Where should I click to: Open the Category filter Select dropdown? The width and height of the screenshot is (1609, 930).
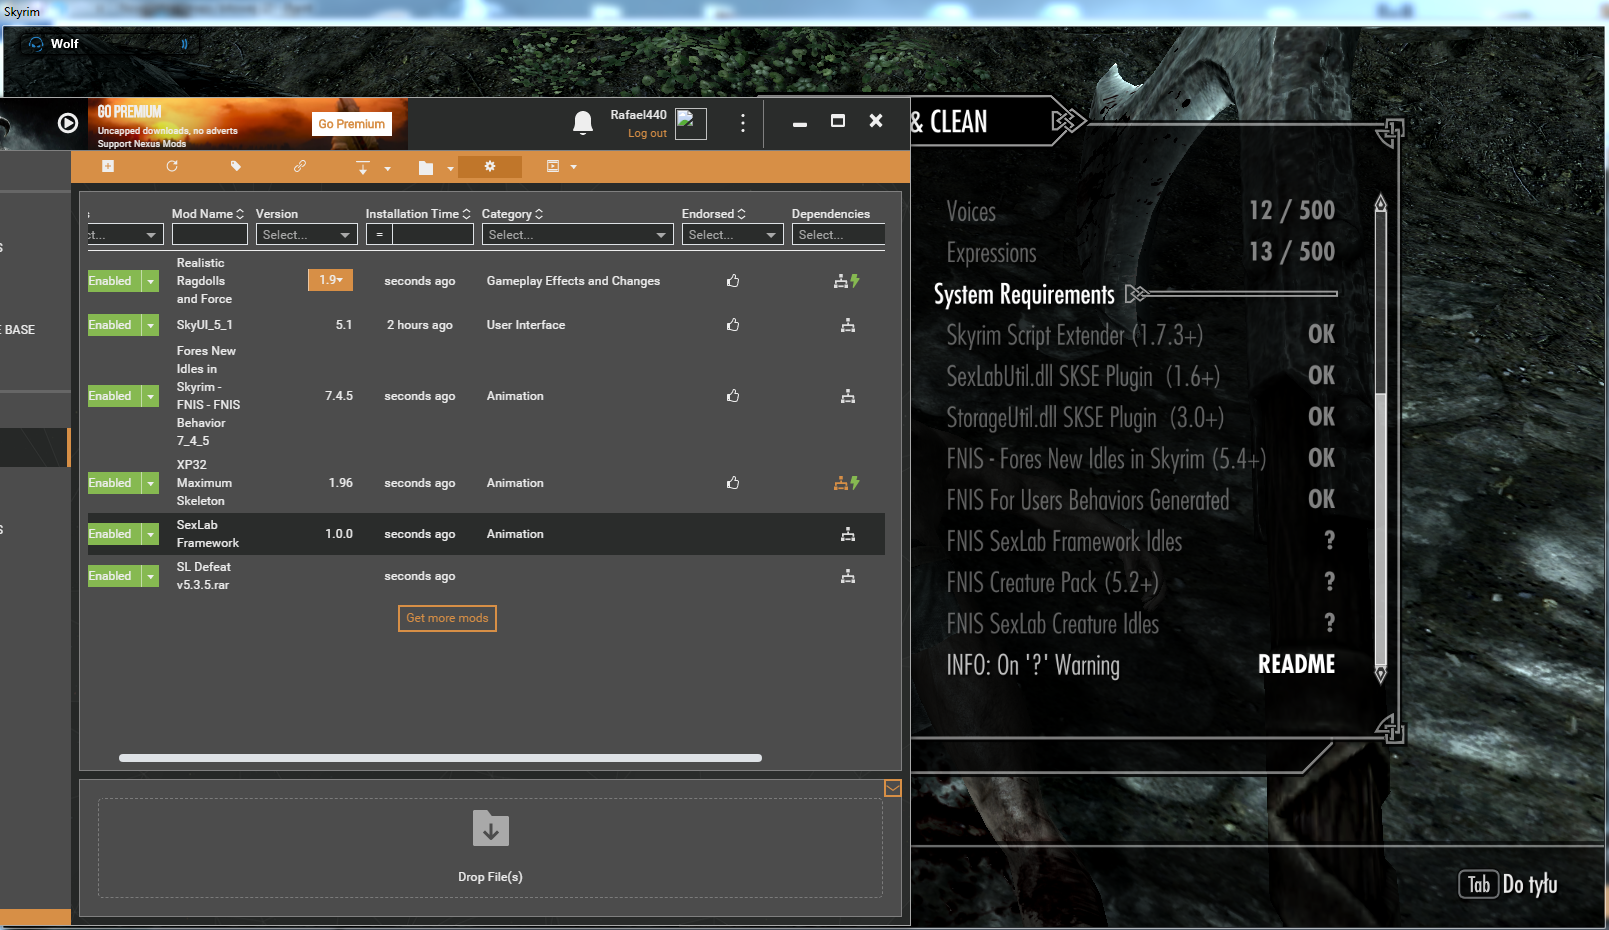point(578,235)
